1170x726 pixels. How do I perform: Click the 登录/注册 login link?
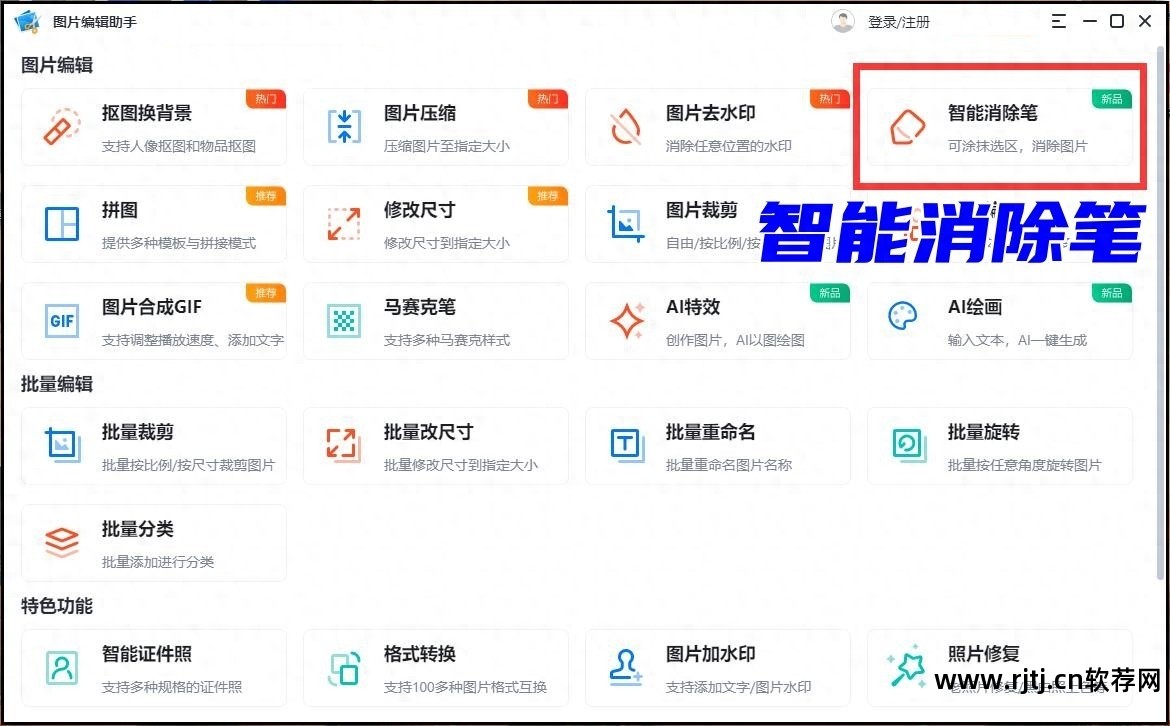(899, 21)
